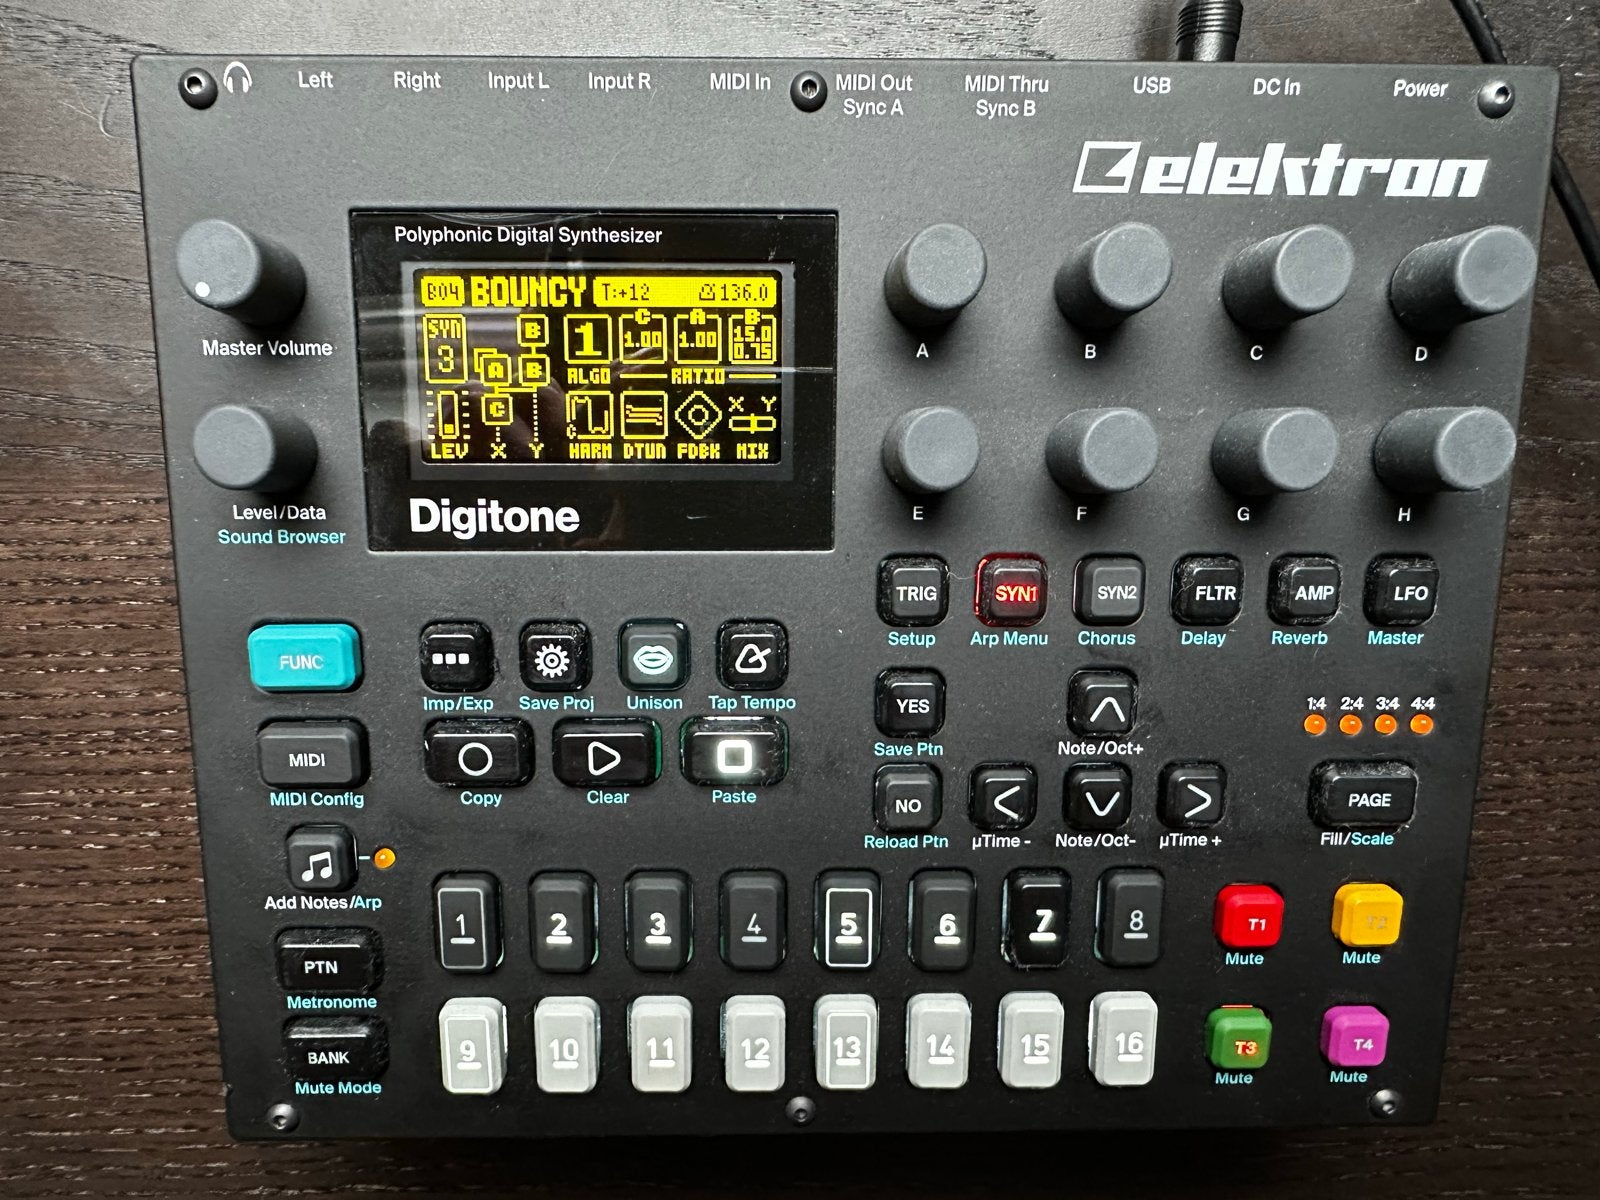Open the FLTR Delay parameter page

click(x=1210, y=592)
